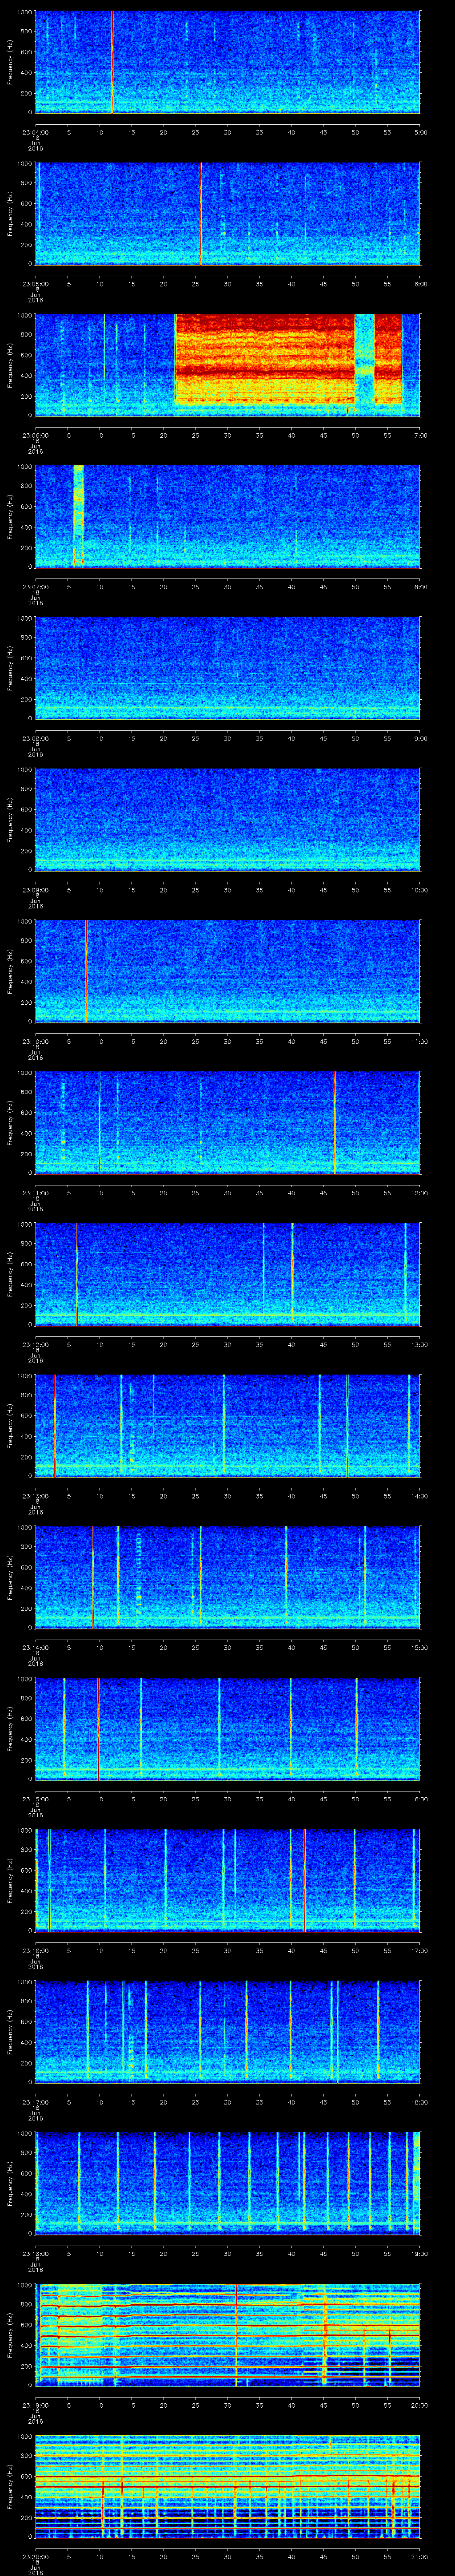
Task: Click the red spike in the 23:05 spectrogram
Action: tap(200, 213)
